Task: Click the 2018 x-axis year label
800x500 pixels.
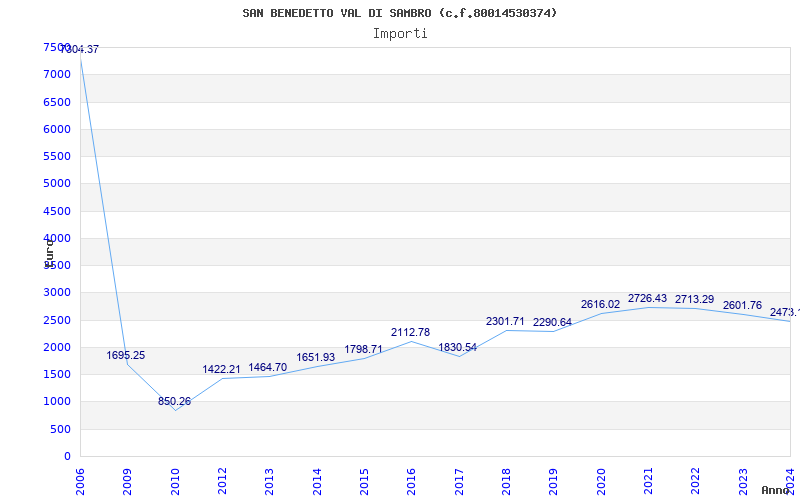Action: coord(506,482)
